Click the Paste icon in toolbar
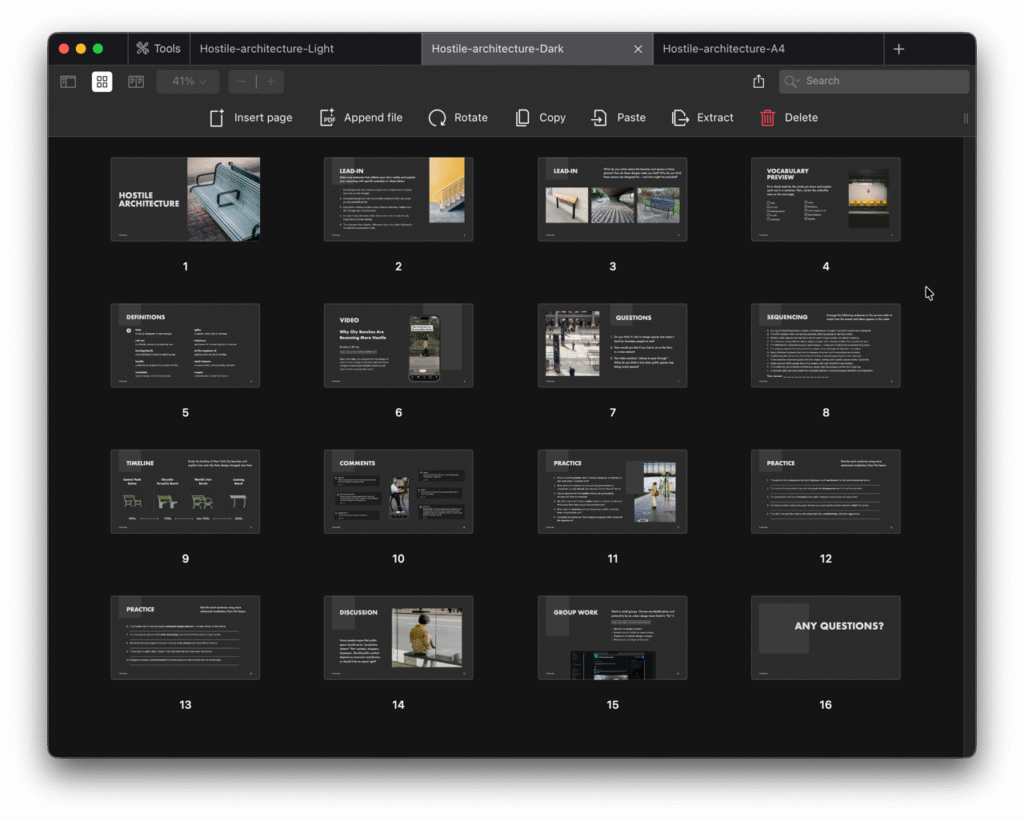Screen dimensions: 1024x821 (x=599, y=118)
